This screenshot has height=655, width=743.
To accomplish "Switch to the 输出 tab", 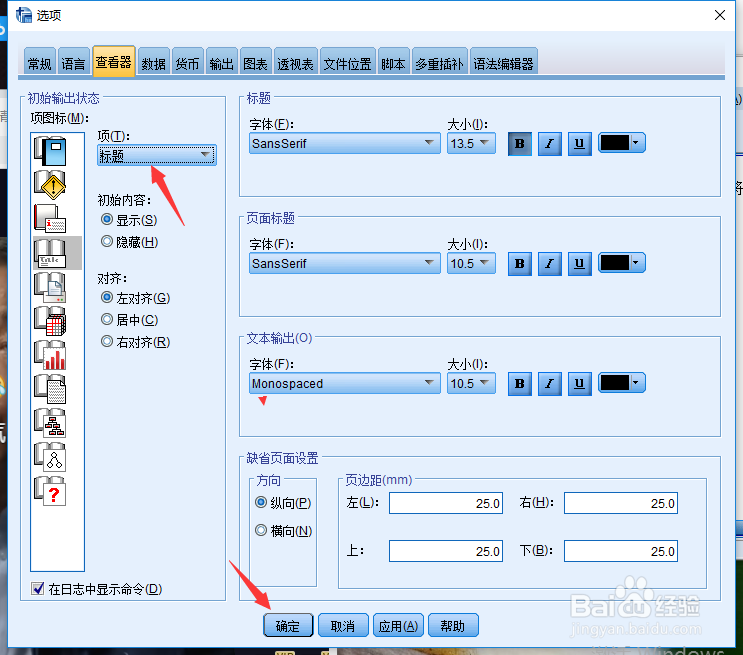I will tap(222, 63).
